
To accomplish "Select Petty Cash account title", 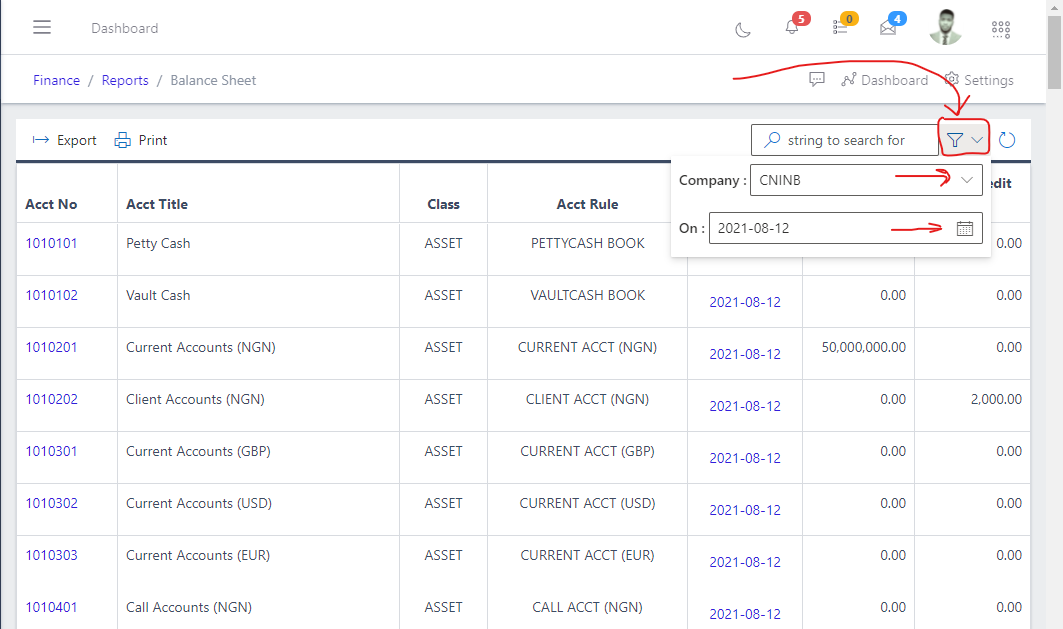I will [158, 243].
